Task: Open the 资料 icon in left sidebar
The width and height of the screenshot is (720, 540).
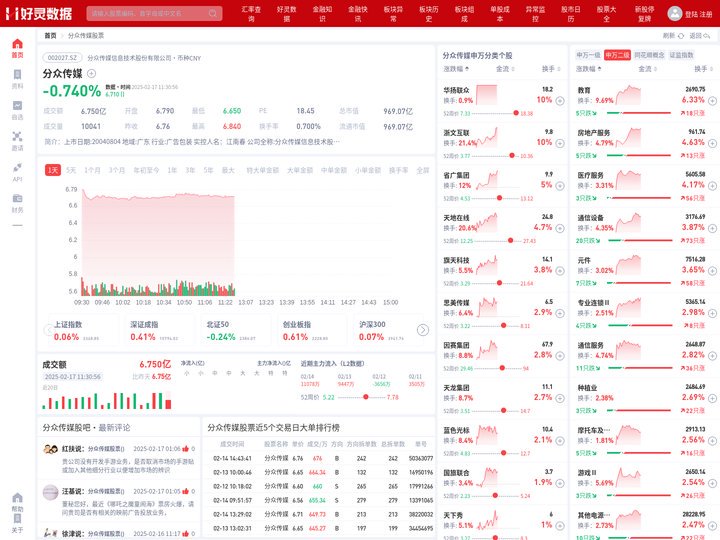Action: tap(17, 79)
